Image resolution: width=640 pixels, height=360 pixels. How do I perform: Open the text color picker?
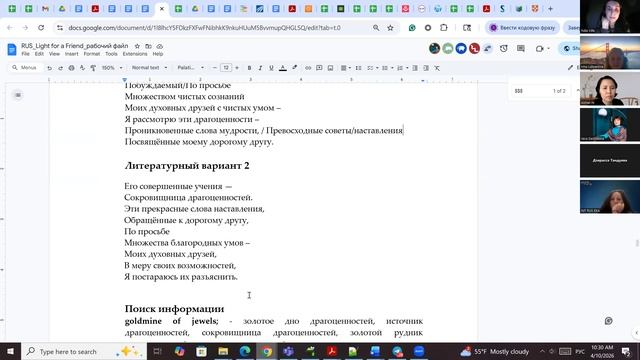pyautogui.click(x=282, y=68)
